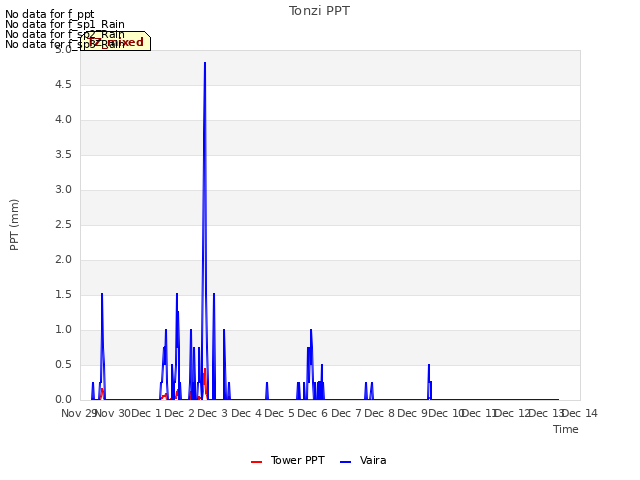The image size is (640, 480).
Task: Click the 'No data for f_sp1_Rain' message
Action: click(x=65, y=24)
